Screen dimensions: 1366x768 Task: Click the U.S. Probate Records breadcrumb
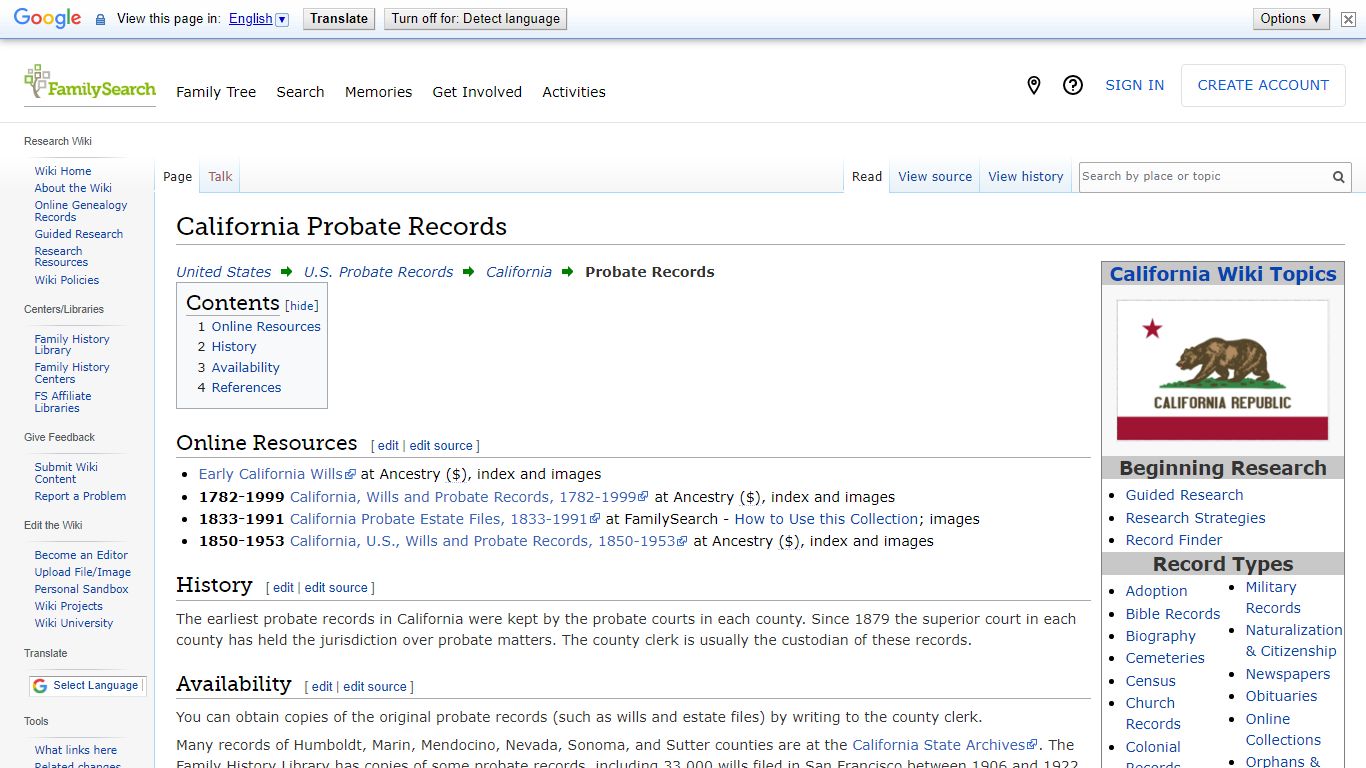379,272
